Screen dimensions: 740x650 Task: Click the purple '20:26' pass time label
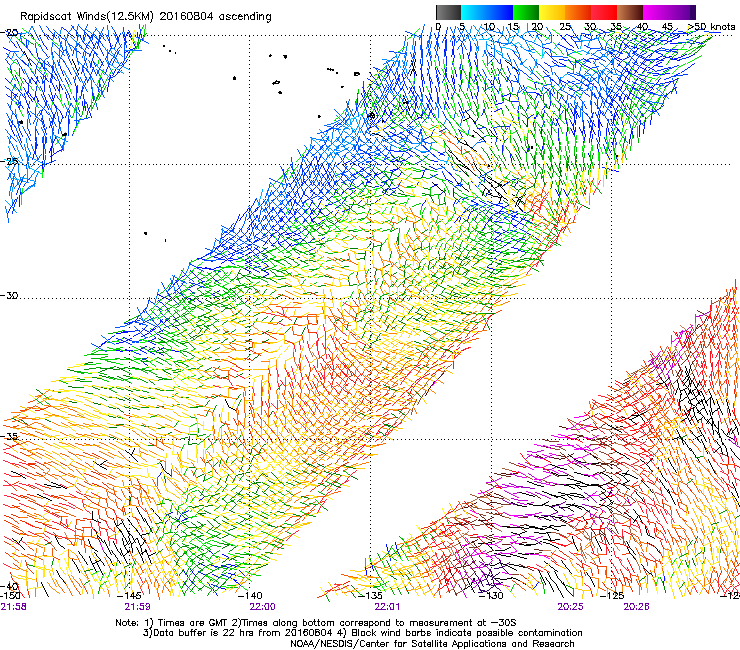pos(636,607)
